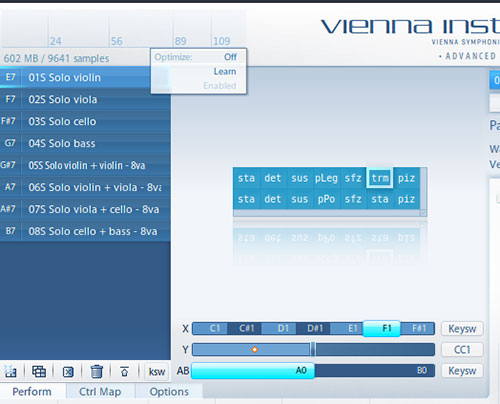The height and width of the screenshot is (404, 500).
Task: Click the Y-axis slider divider handle
Action: tap(313, 349)
